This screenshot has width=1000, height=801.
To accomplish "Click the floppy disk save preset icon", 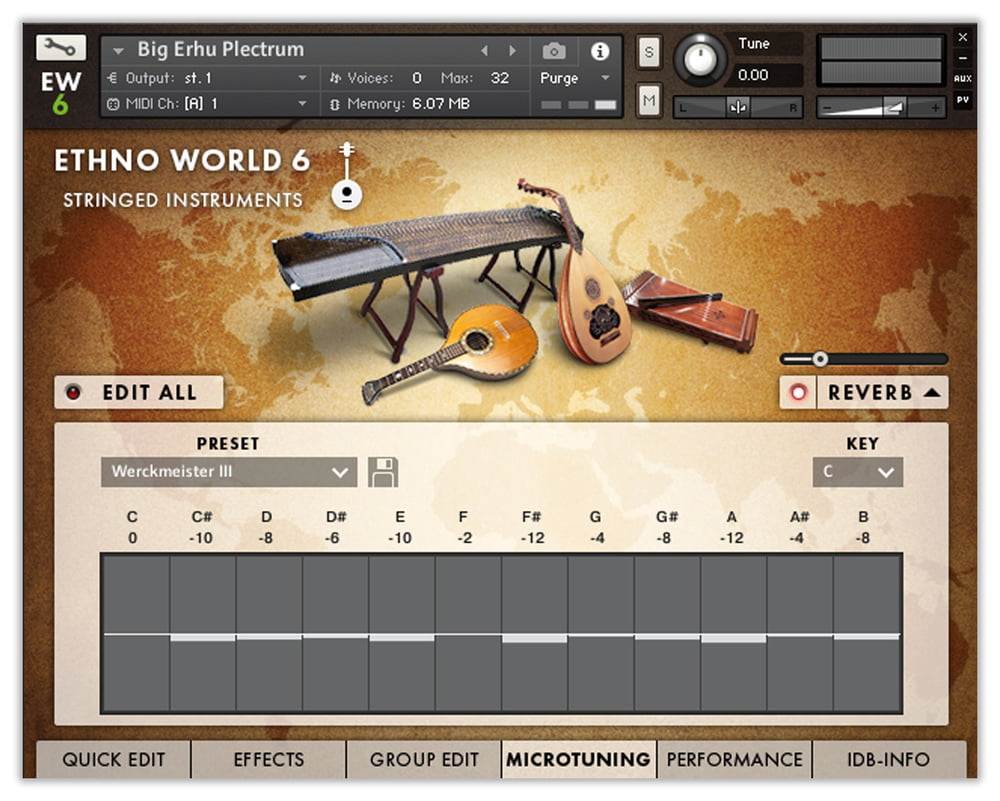I will (x=383, y=472).
